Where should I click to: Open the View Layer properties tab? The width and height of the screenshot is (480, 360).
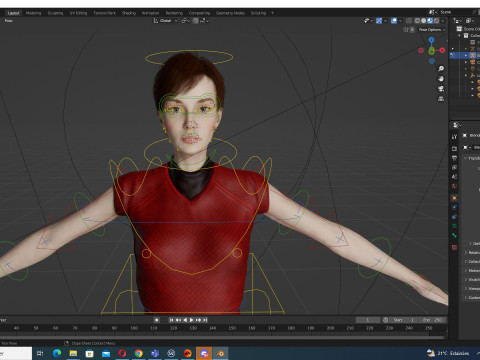[x=454, y=167]
